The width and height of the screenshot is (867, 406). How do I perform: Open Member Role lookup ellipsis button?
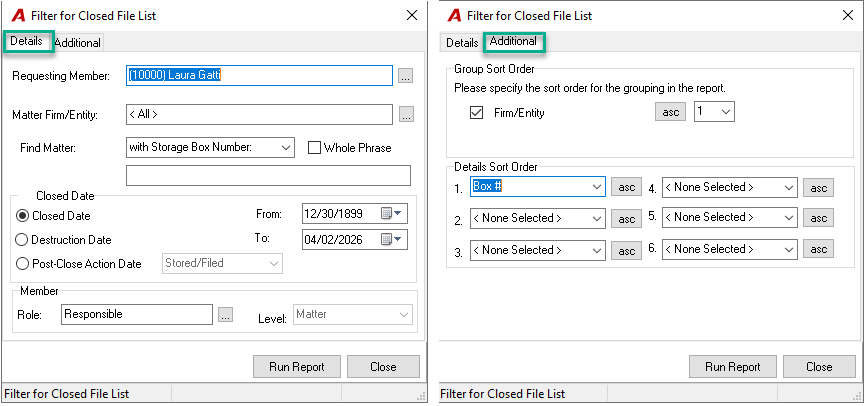(225, 315)
